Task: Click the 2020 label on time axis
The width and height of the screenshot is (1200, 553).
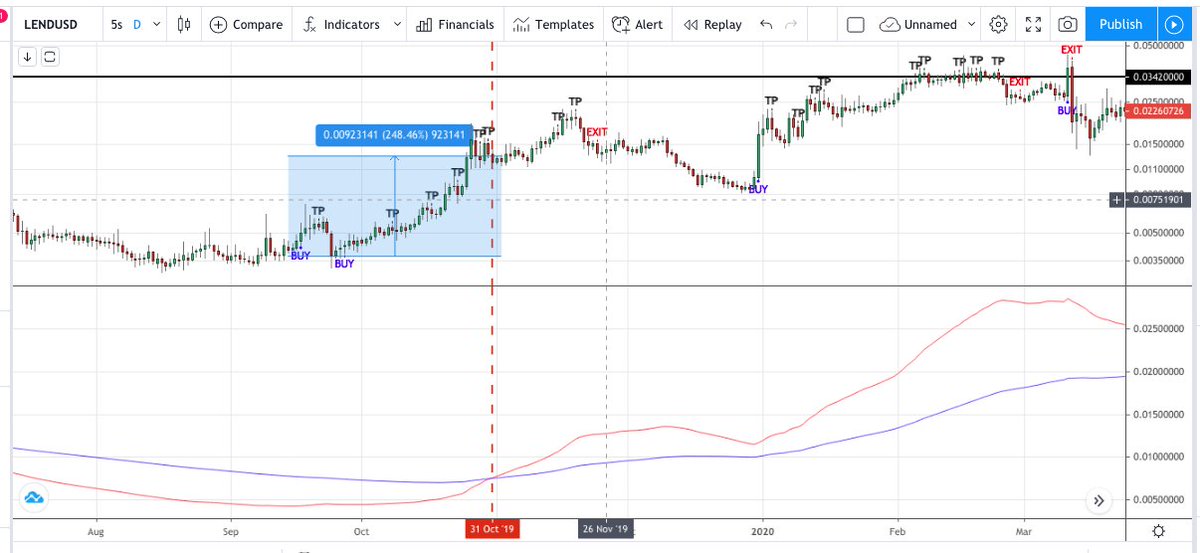Action: (x=763, y=532)
